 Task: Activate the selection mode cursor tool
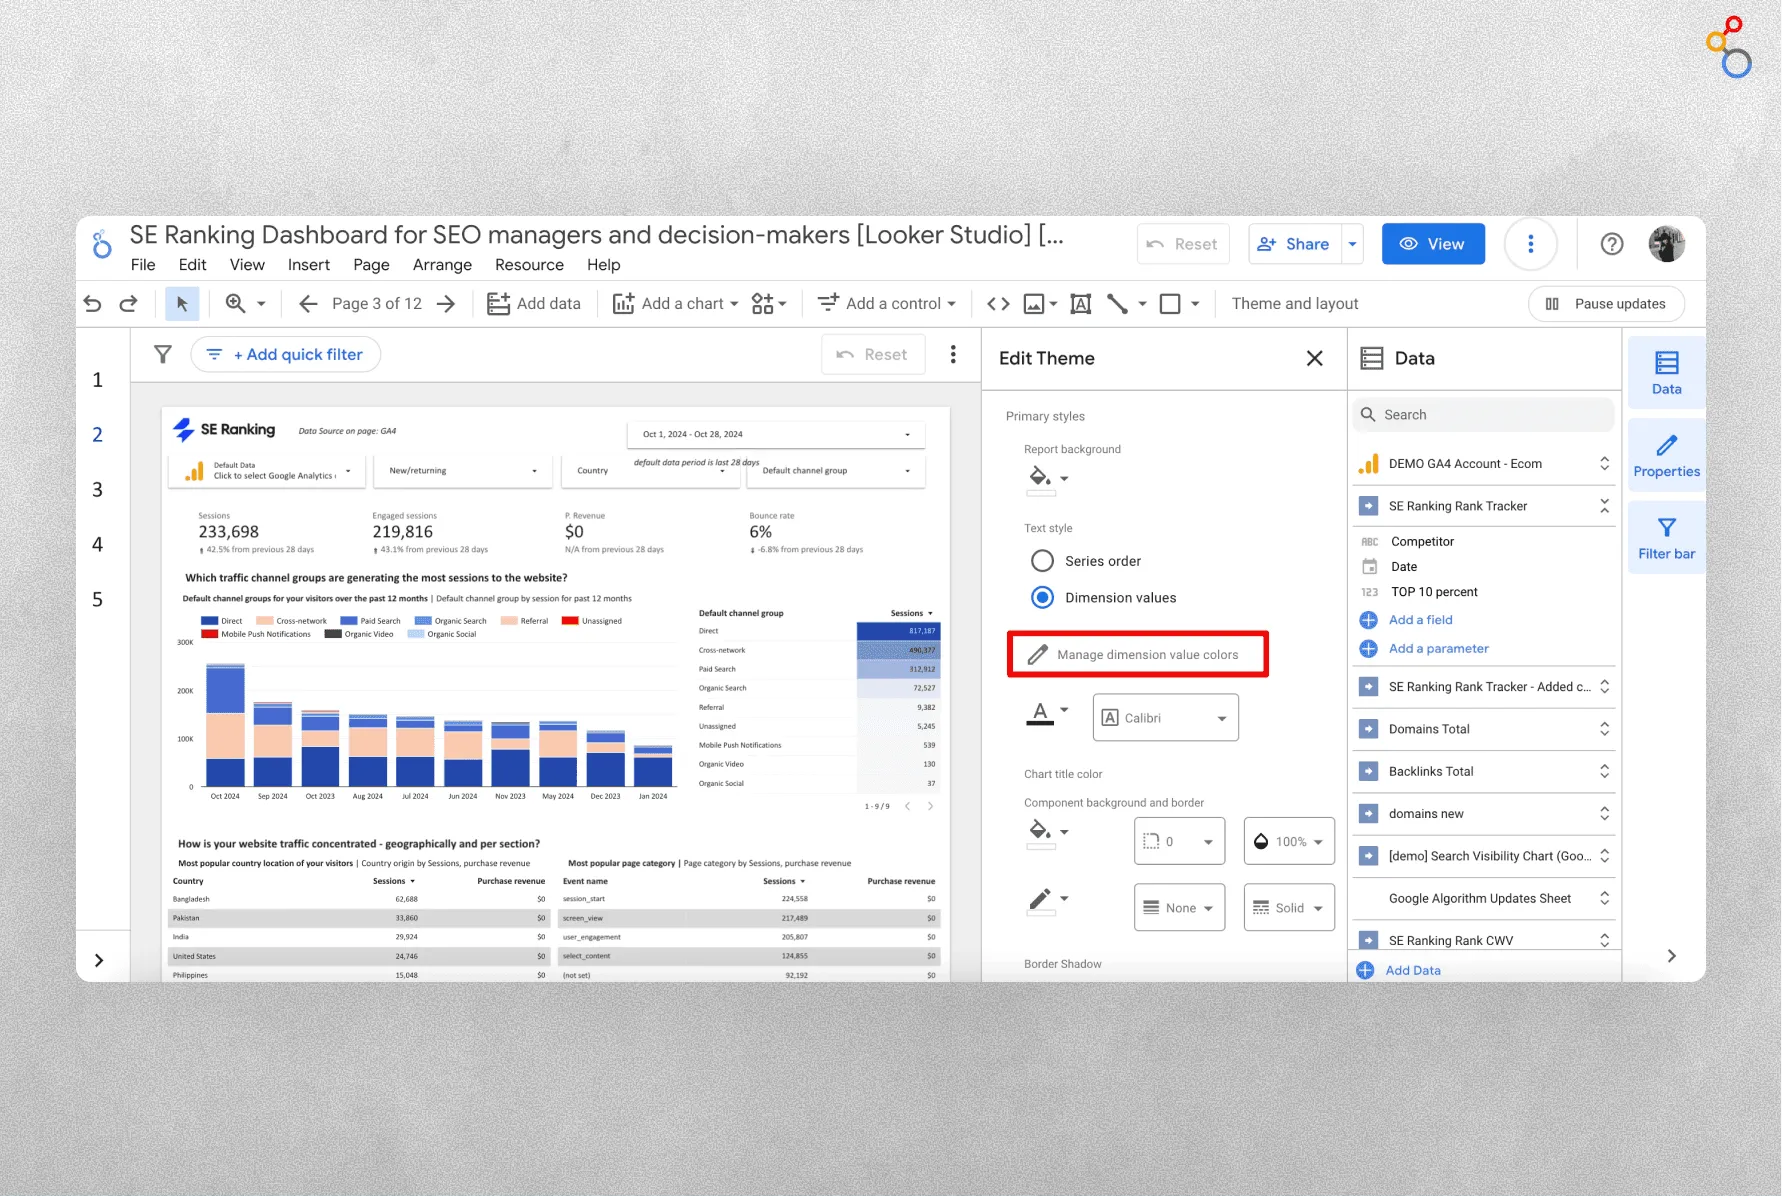tap(182, 304)
